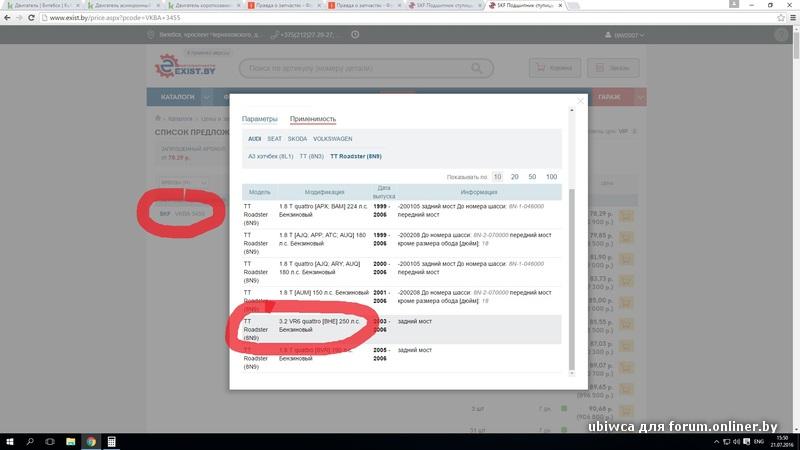Reload the exist.by page
800x450 pixels.
31,18
